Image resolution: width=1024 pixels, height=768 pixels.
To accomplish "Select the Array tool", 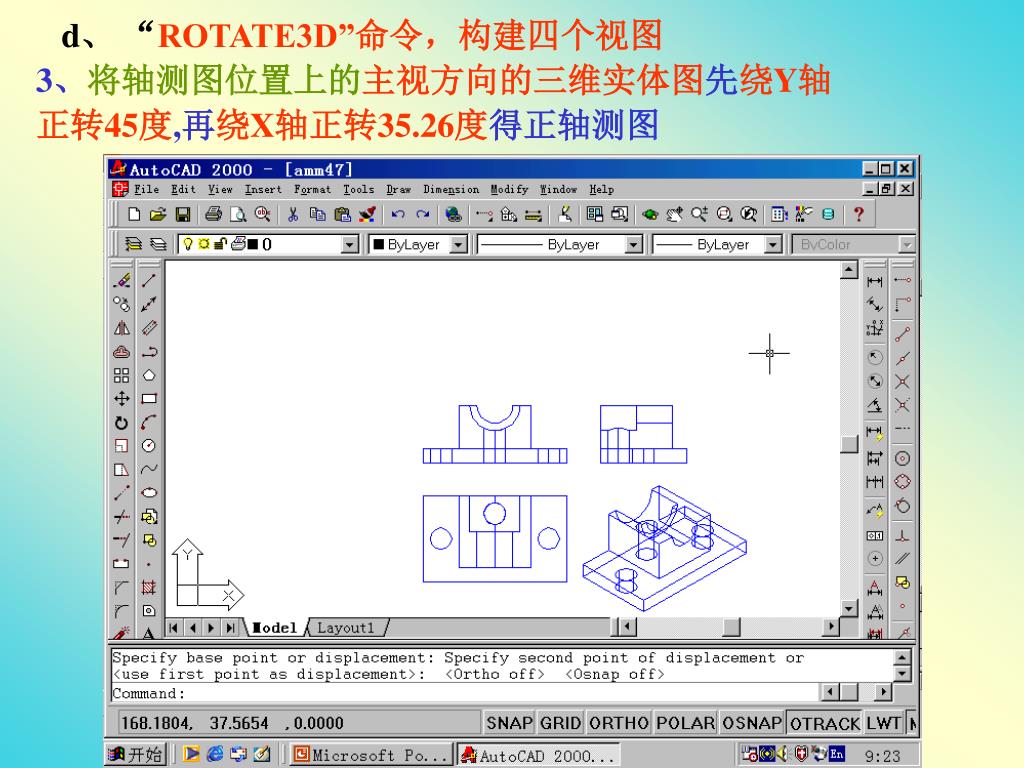I will click(121, 376).
